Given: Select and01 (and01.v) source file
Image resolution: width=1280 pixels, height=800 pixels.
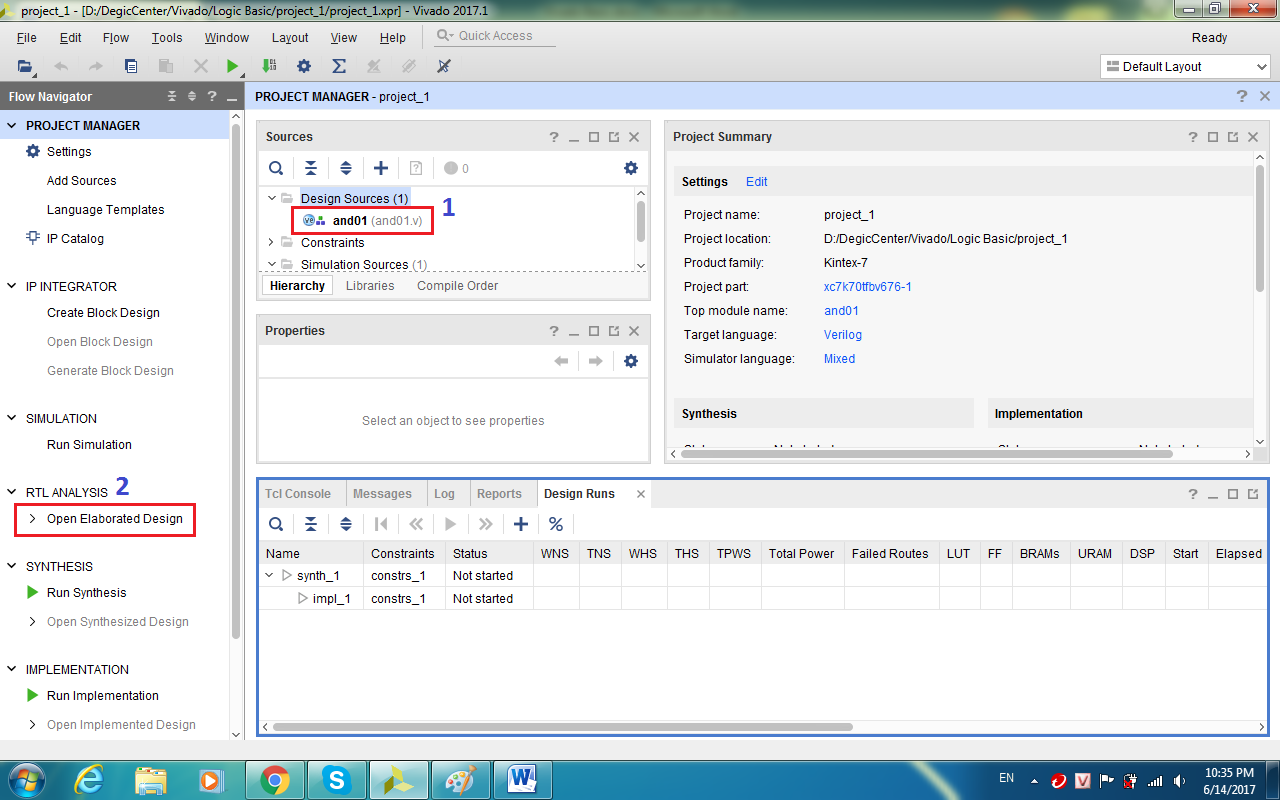Looking at the screenshot, I should 364,220.
